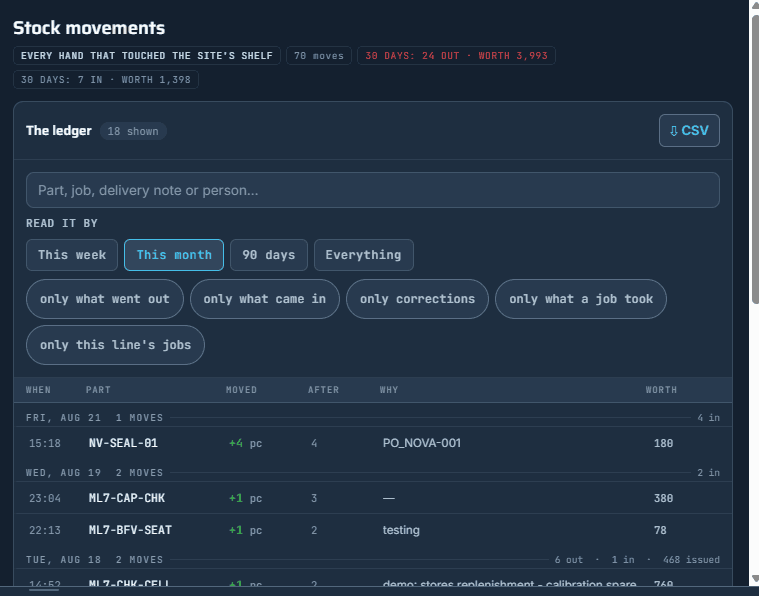This screenshot has height=596, width=759.
Task: Click the scrollbar down arrow
Action: (x=755, y=580)
